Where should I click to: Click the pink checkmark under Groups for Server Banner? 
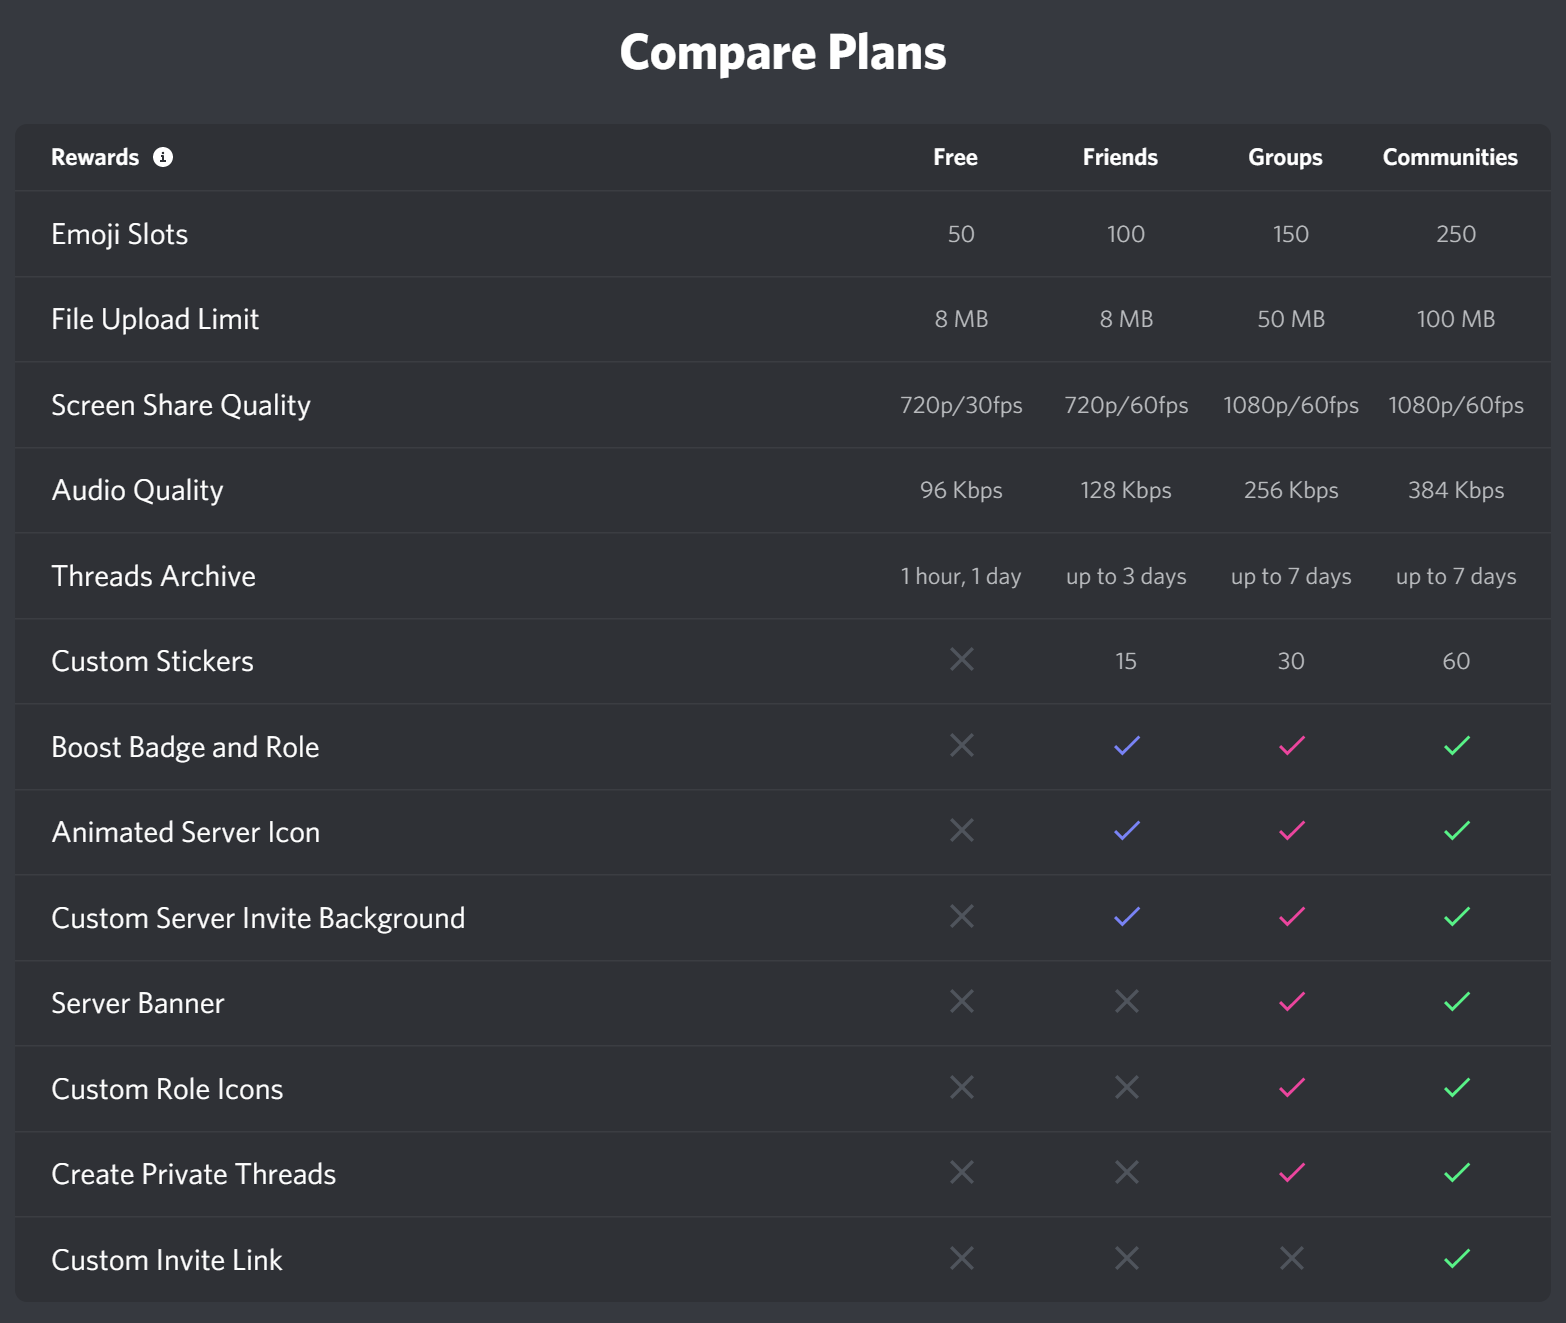pos(1290,1001)
